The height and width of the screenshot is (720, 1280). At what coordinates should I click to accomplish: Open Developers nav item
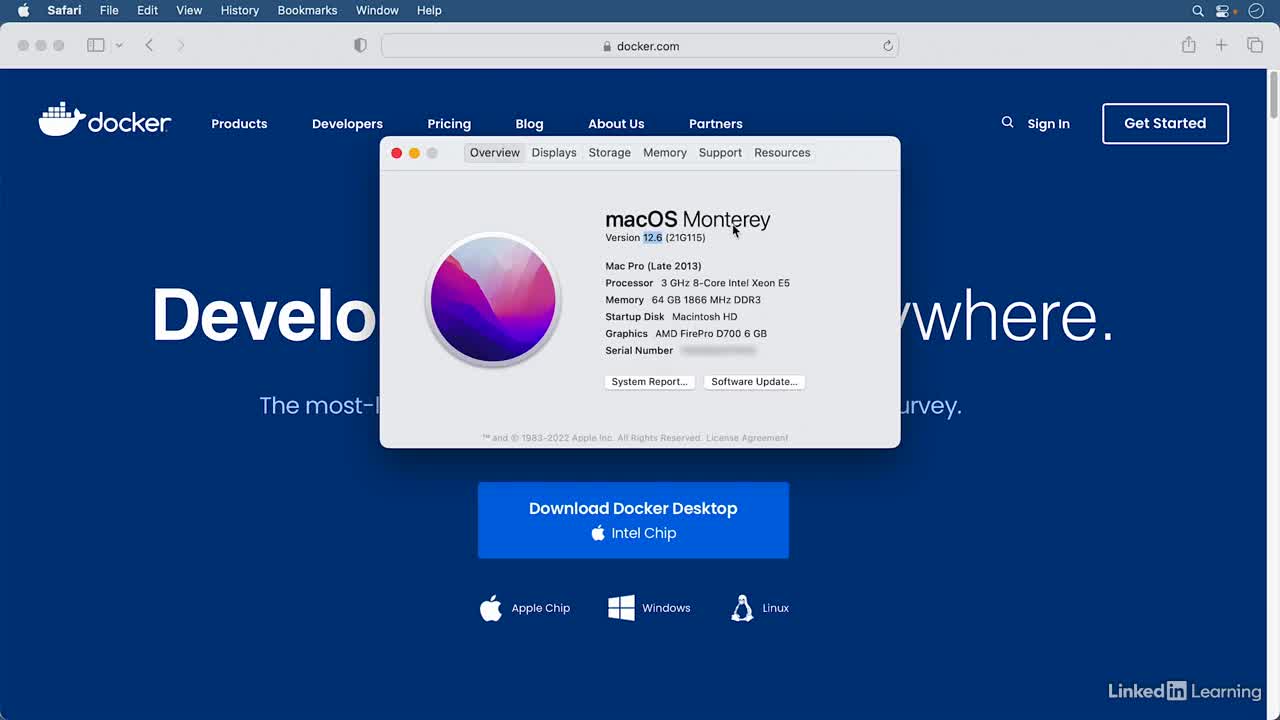(x=347, y=124)
